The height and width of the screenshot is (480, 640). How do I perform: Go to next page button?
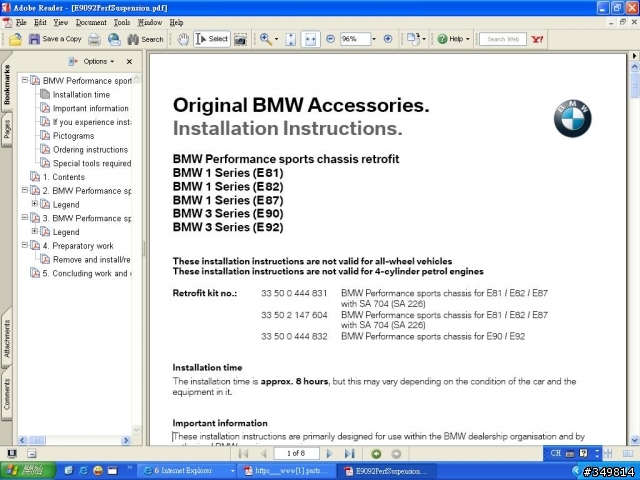[x=329, y=453]
